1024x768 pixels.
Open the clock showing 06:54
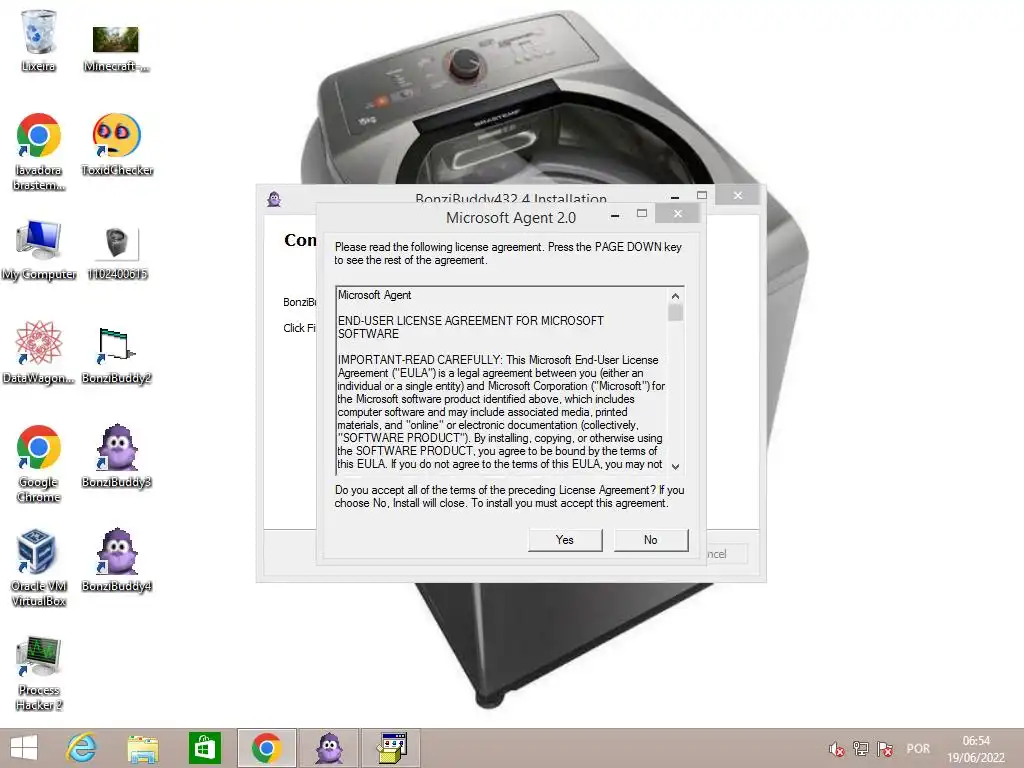click(x=976, y=749)
